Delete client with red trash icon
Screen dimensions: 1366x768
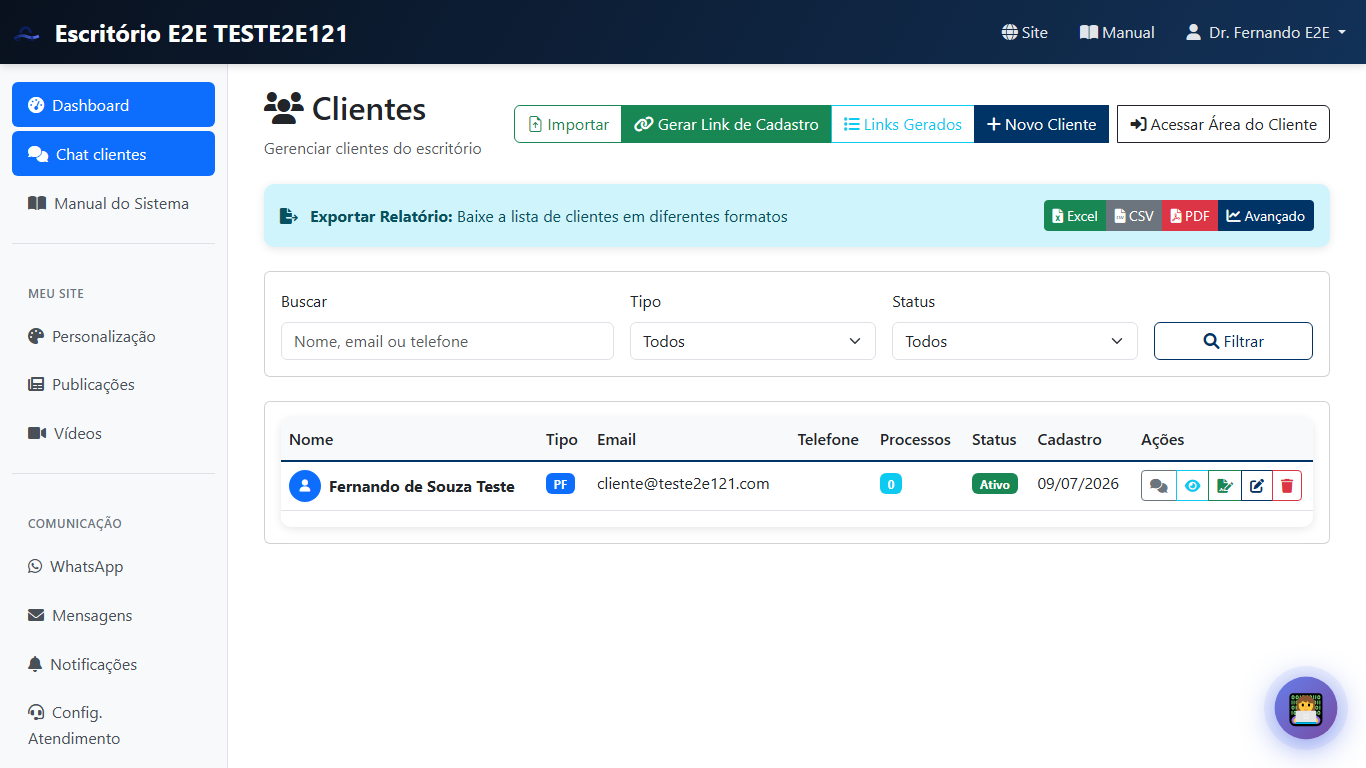click(x=1287, y=486)
